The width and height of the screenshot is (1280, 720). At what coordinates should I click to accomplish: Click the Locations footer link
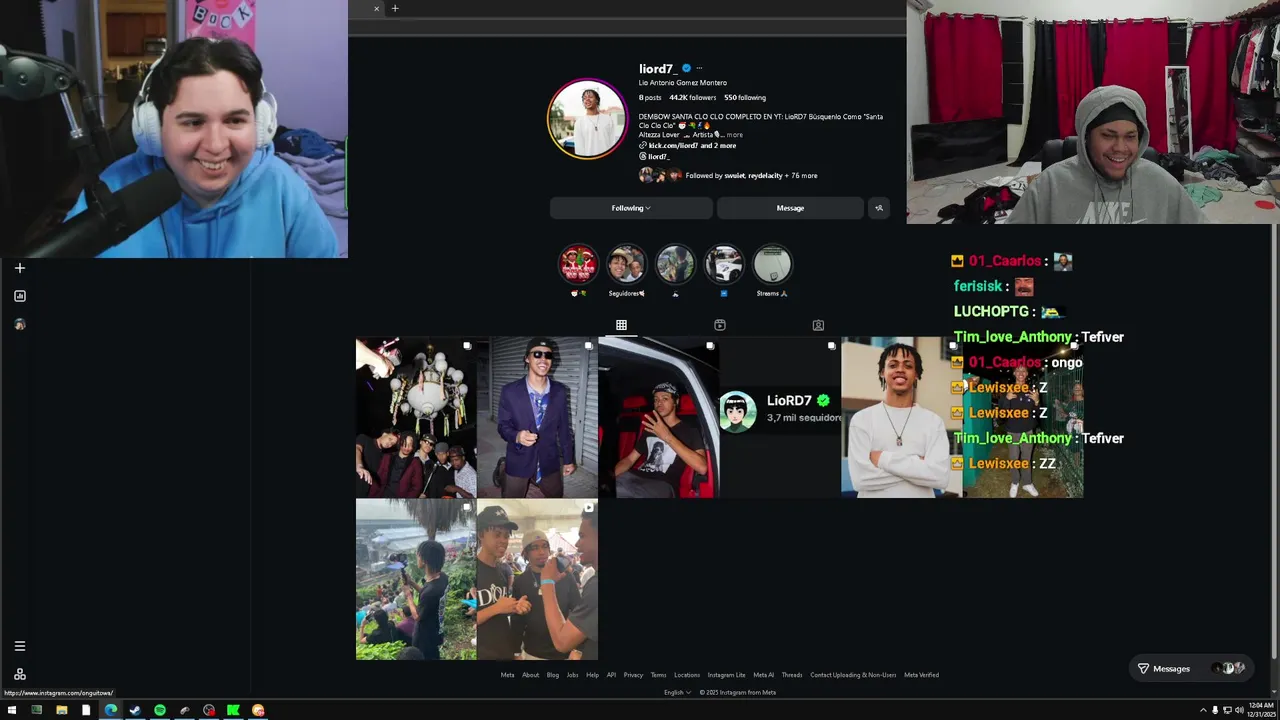click(x=687, y=675)
